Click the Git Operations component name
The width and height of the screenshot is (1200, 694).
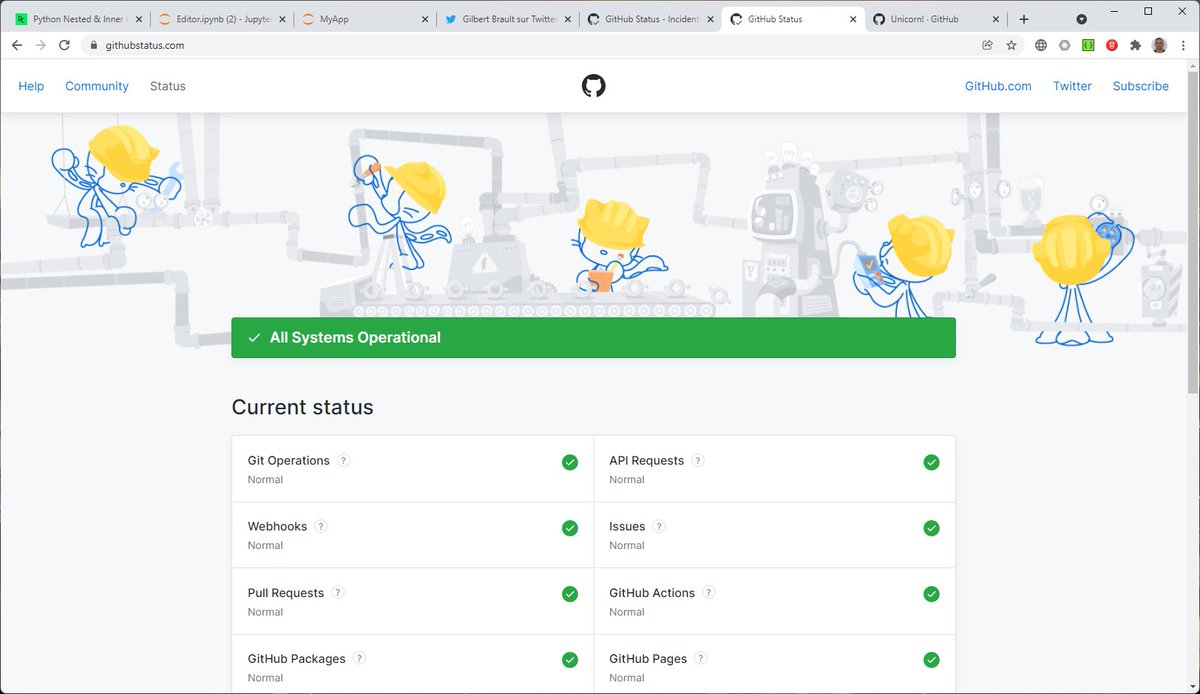tap(289, 461)
